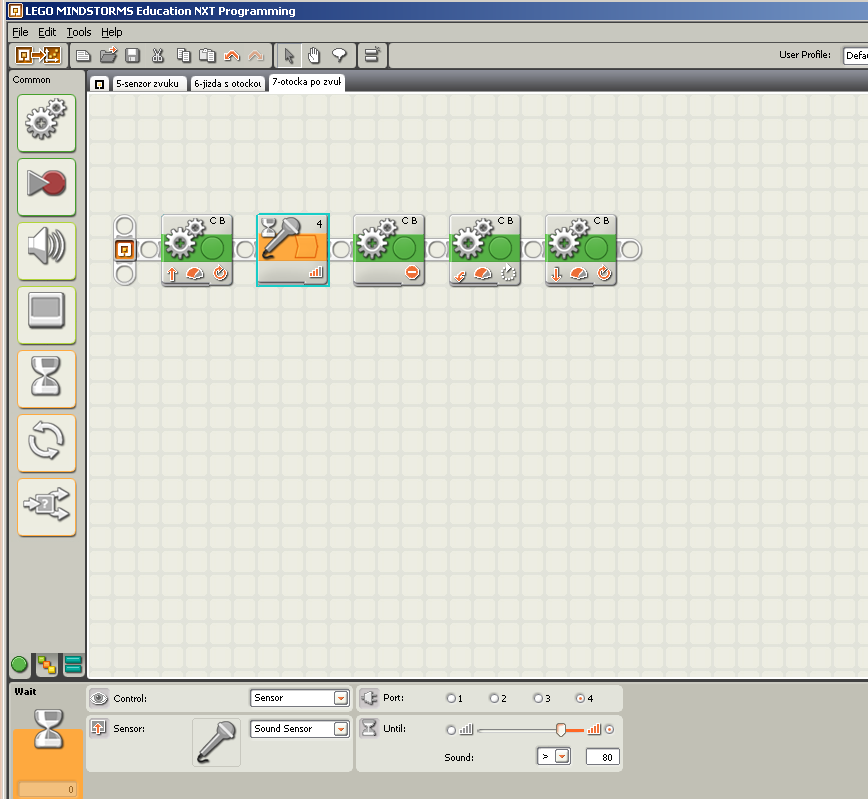Screen dimensions: 868x799
Task: Select the Move block with stop sign
Action: (389, 250)
